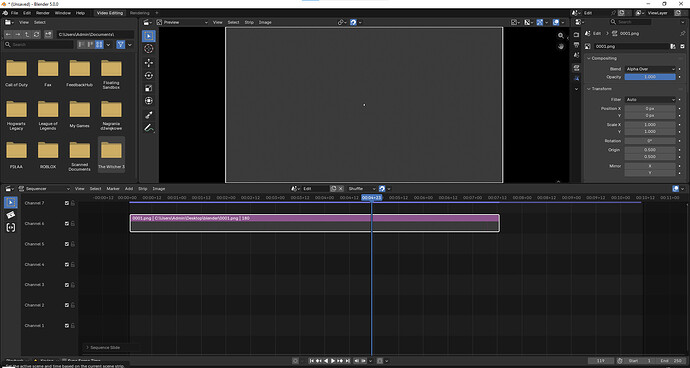The image size is (690, 368).
Task: Select the Box select tool in Preview toolbar
Action: pos(149,36)
